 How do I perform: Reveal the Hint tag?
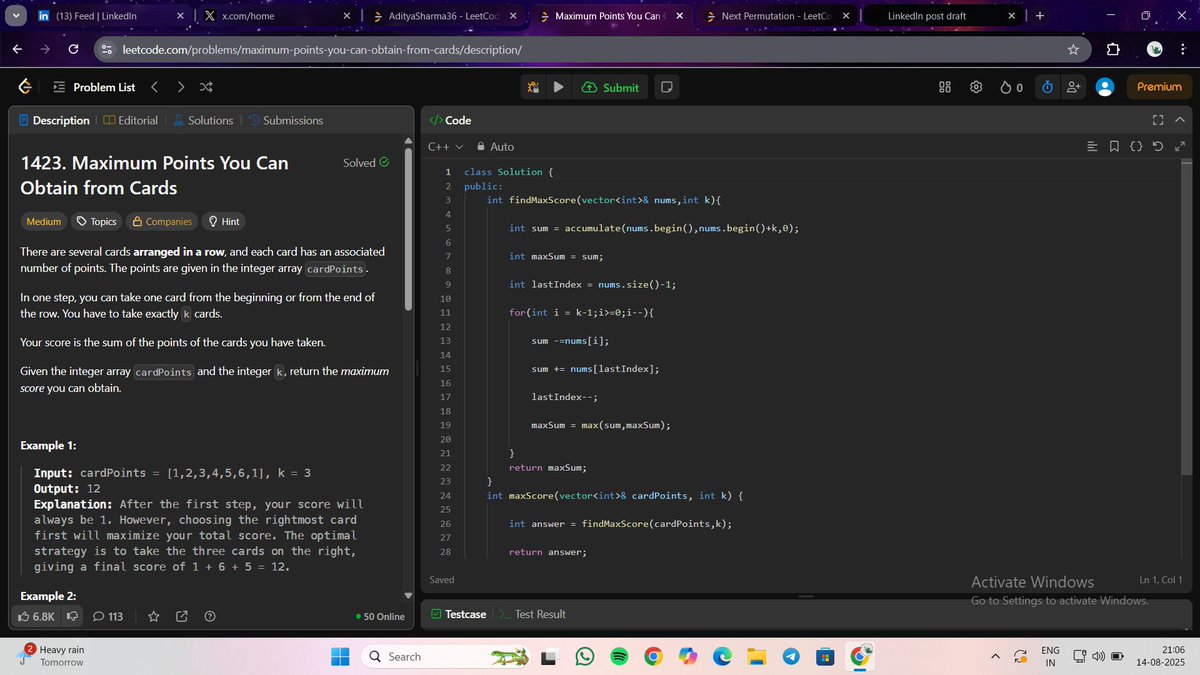point(222,222)
